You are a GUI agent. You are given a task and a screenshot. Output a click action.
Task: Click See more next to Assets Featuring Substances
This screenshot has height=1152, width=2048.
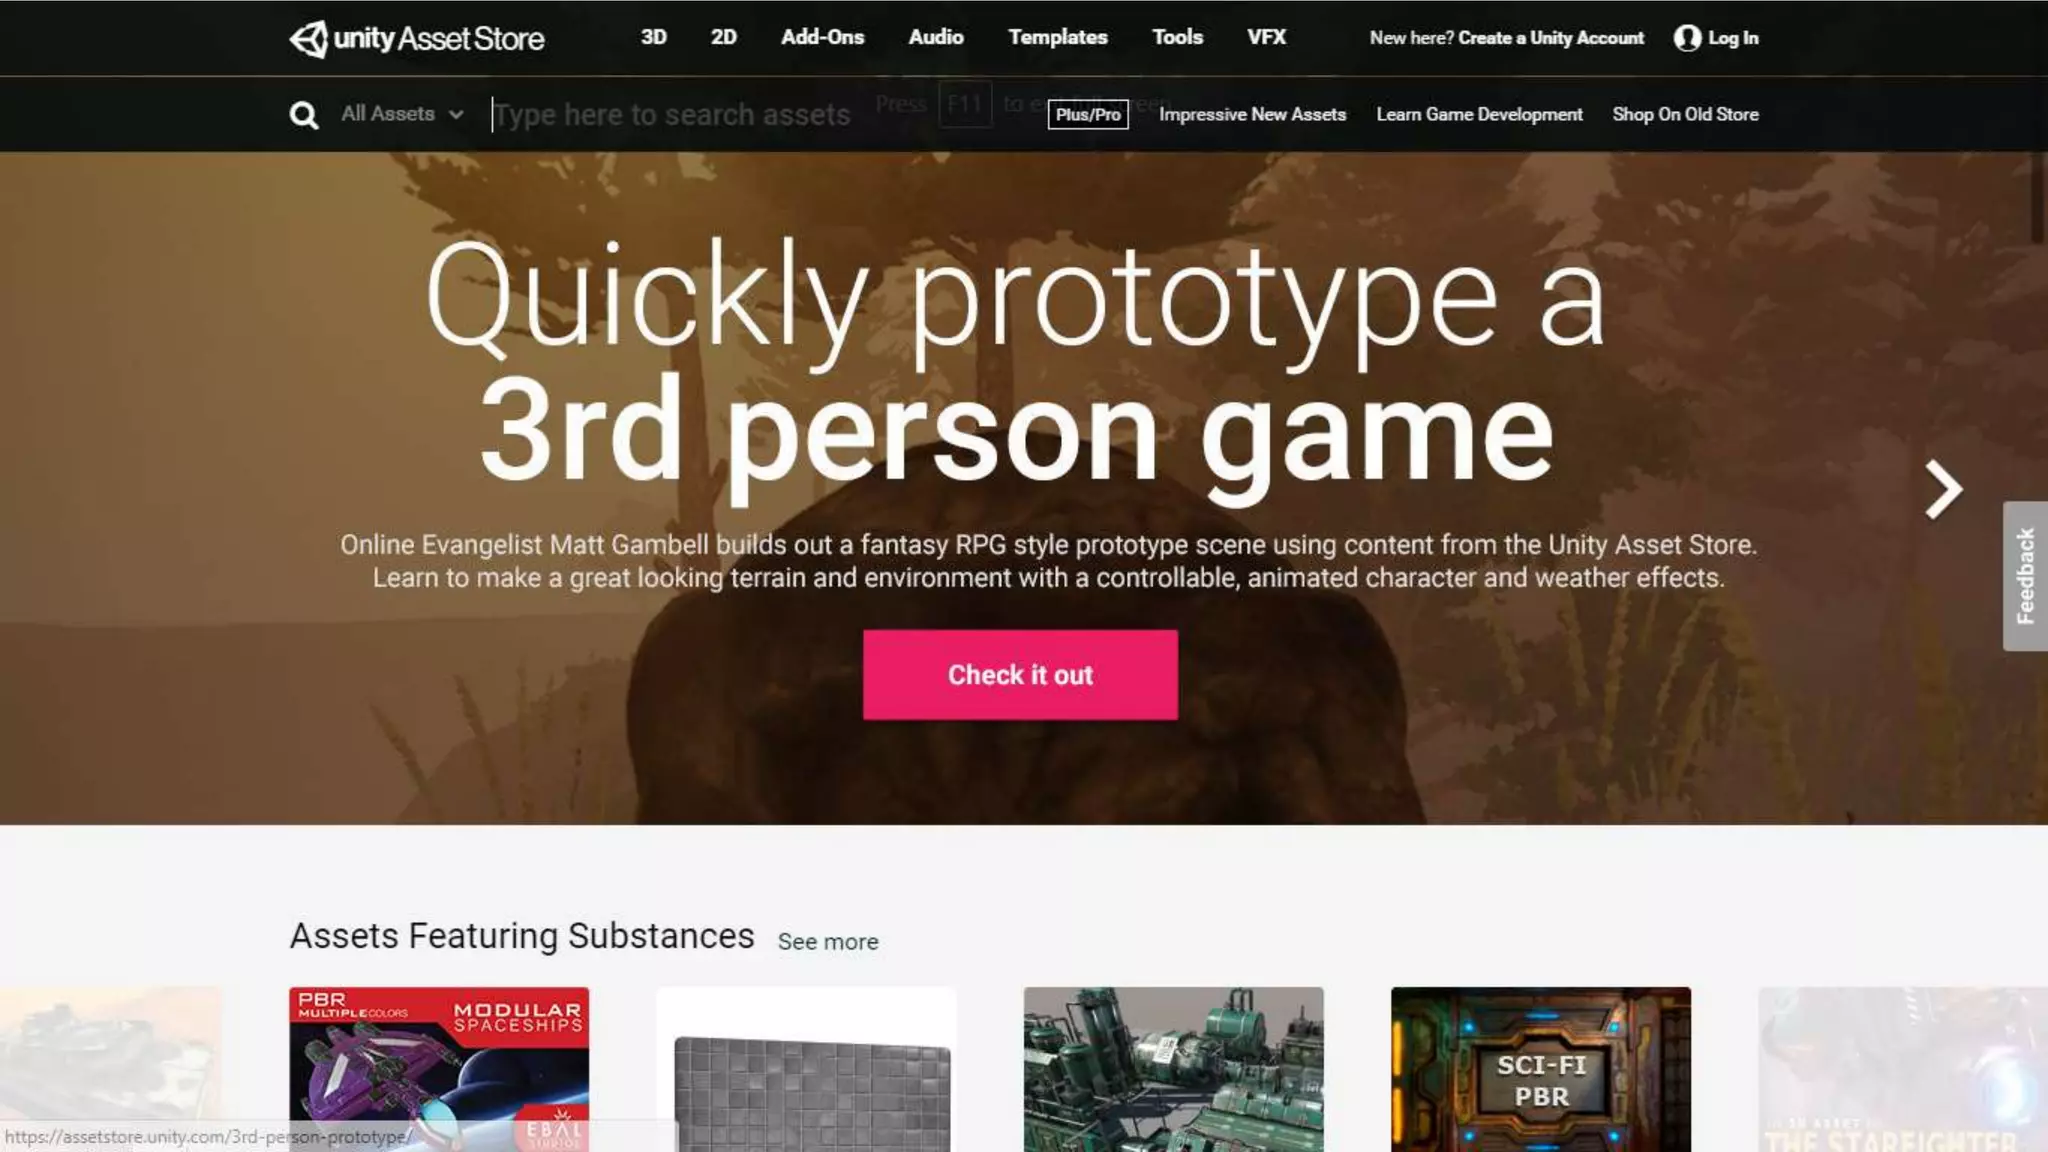(828, 942)
